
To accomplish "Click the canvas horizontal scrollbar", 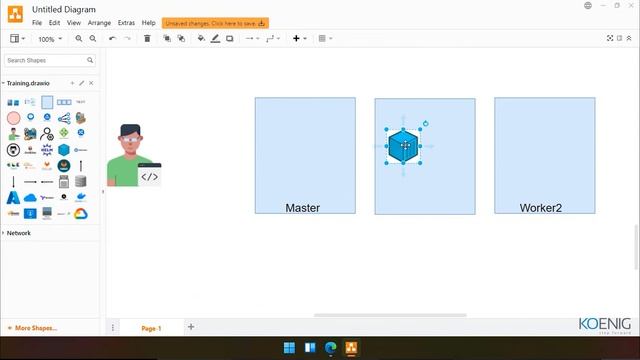I will [x=390, y=315].
